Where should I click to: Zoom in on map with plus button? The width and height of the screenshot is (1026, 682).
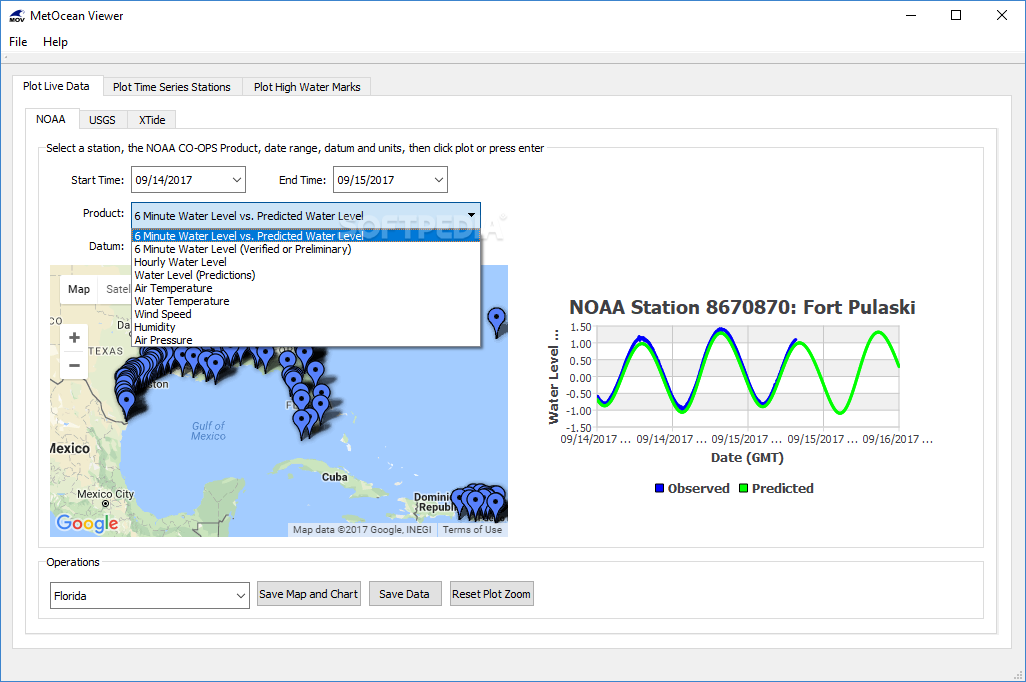click(x=74, y=338)
